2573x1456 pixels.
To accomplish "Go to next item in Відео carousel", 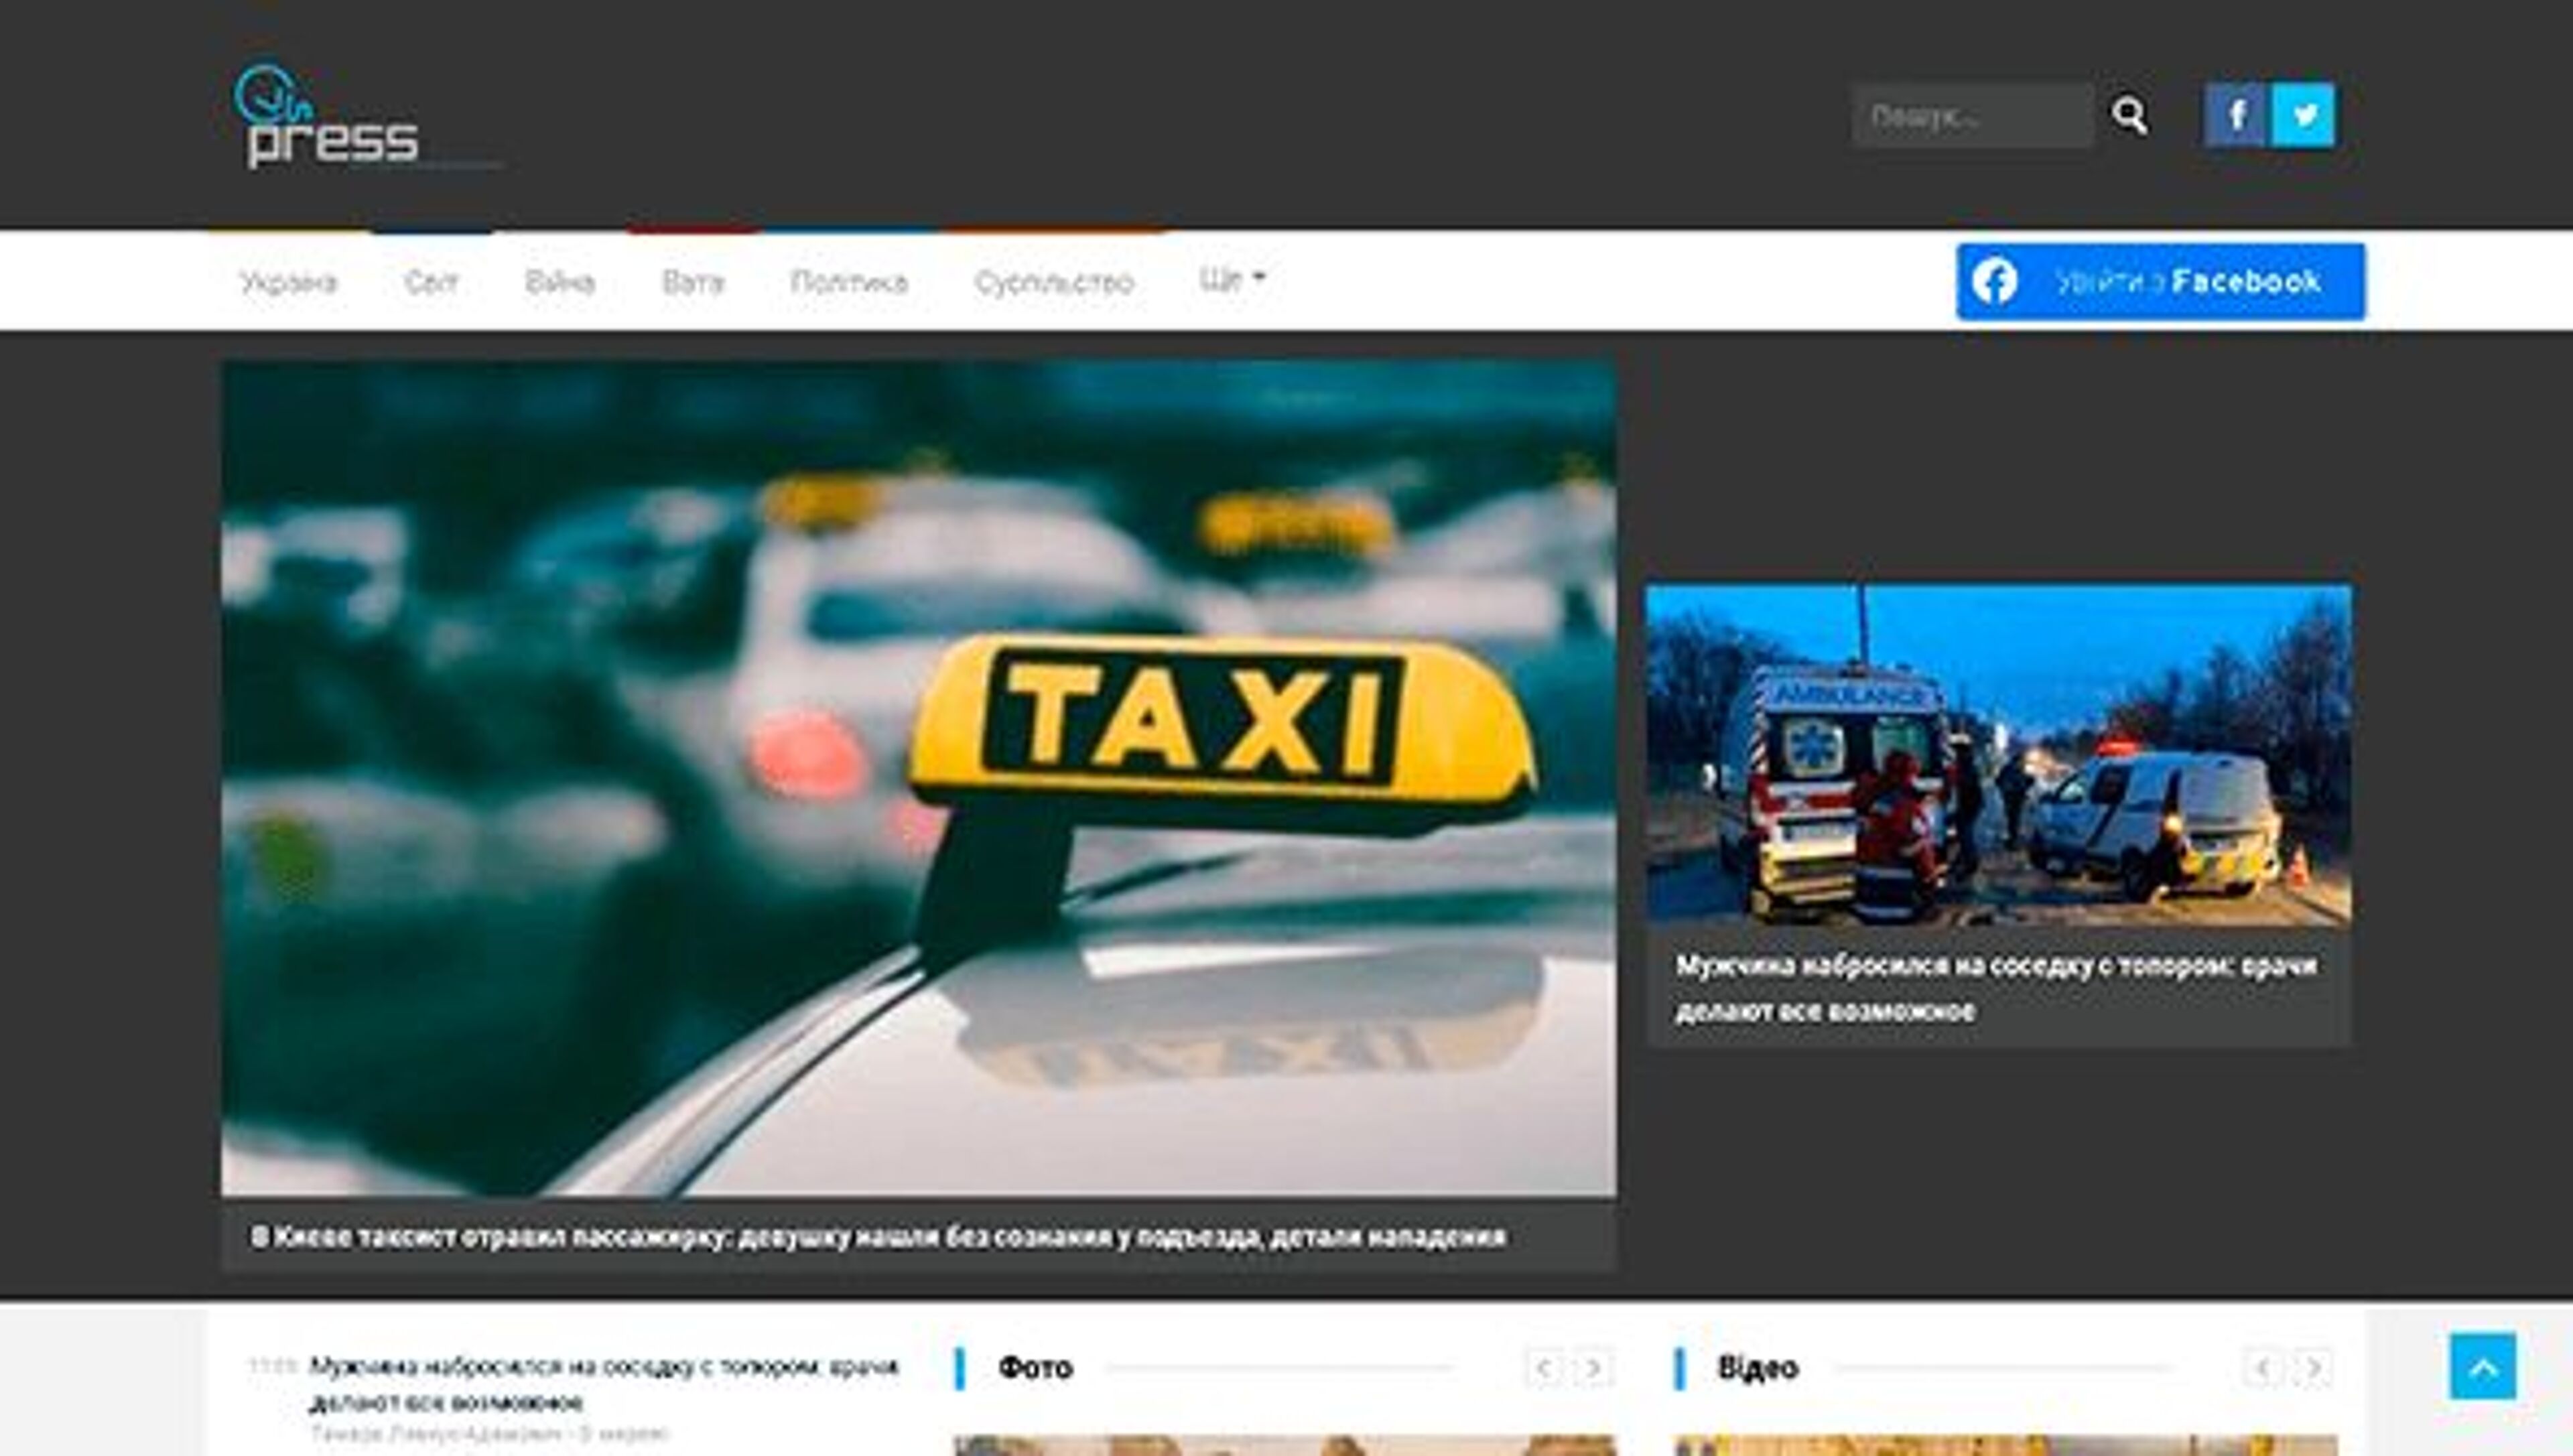I will click(x=2313, y=1367).
